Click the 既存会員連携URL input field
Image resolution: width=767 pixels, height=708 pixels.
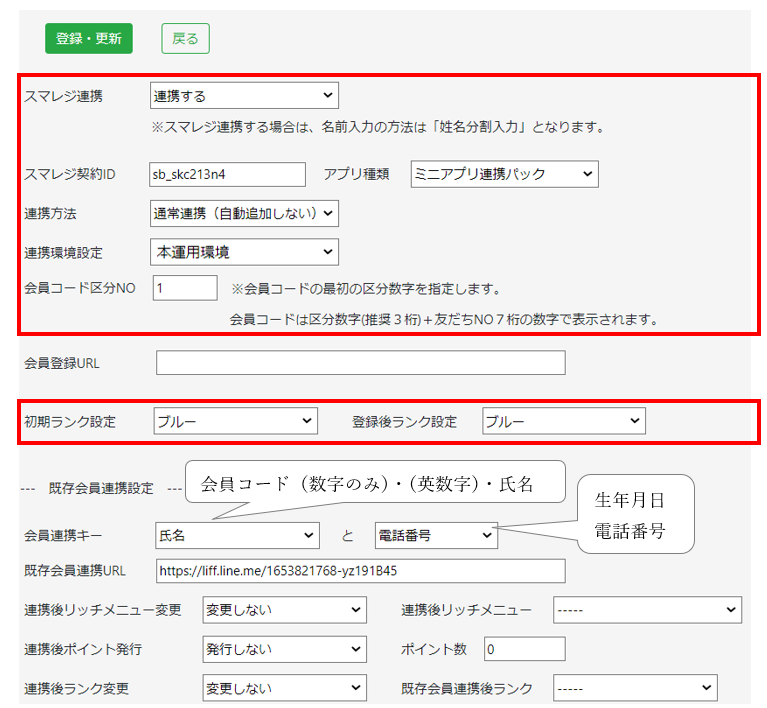pyautogui.click(x=361, y=571)
